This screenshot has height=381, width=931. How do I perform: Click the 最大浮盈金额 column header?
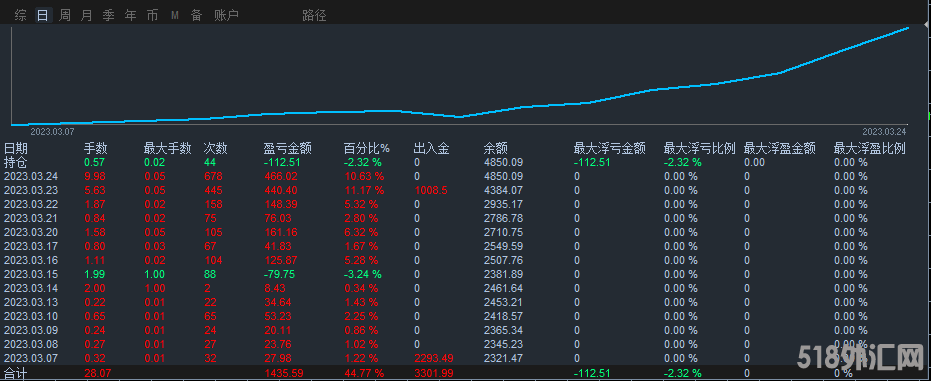pos(780,148)
